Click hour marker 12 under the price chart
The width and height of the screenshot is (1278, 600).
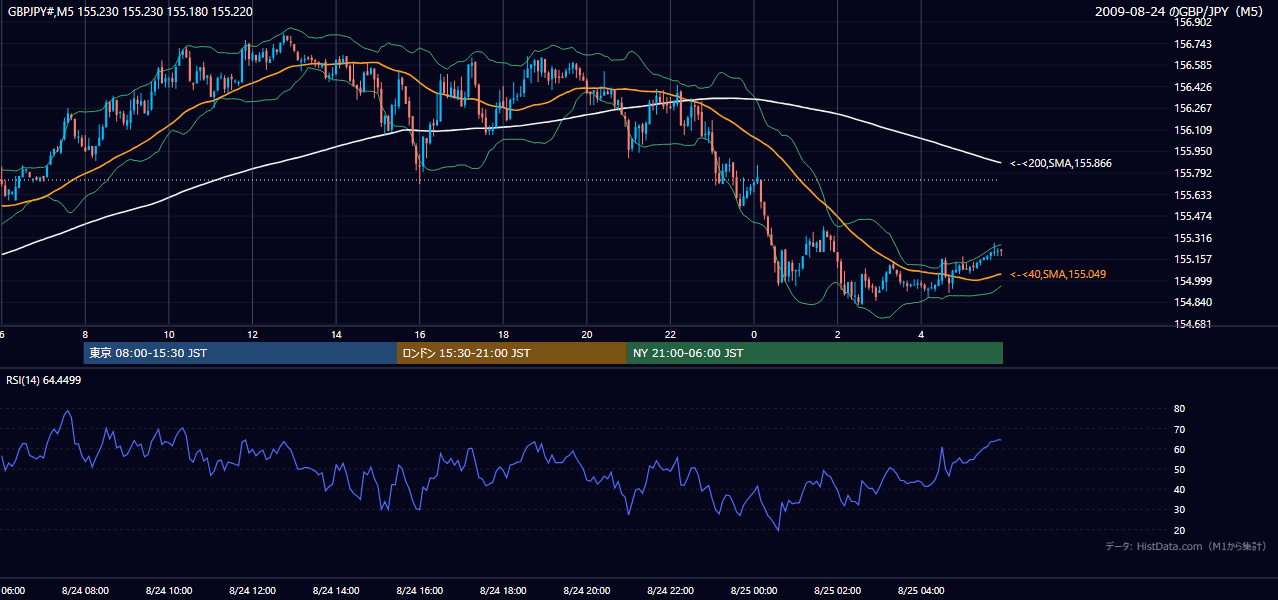click(252, 335)
